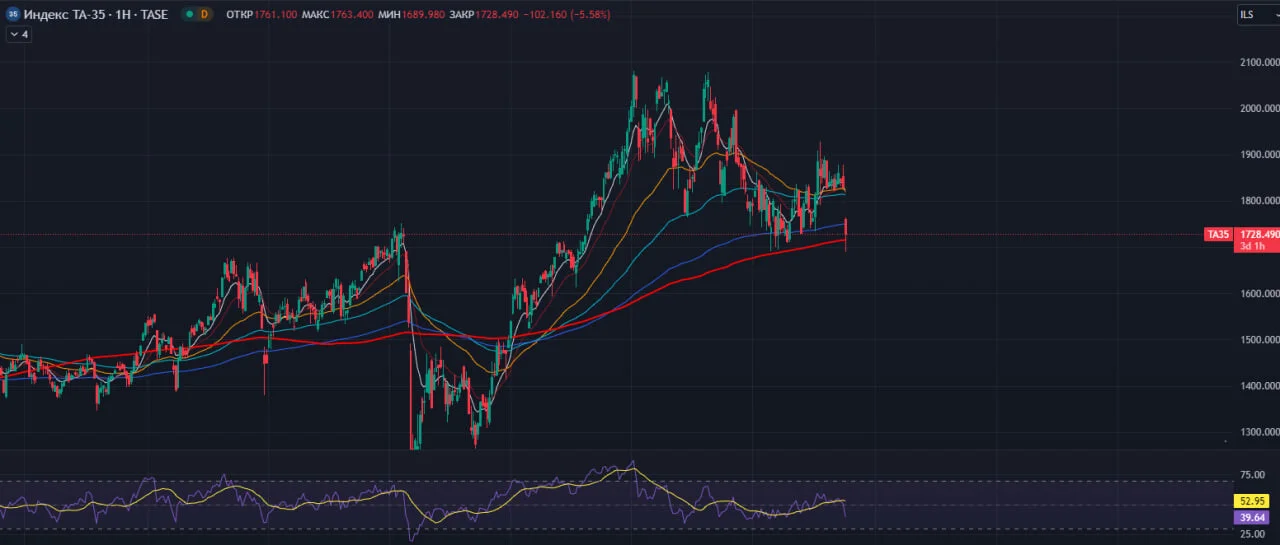1280x545 pixels.
Task: Click the red TA35 price line label
Action: click(x=1218, y=234)
